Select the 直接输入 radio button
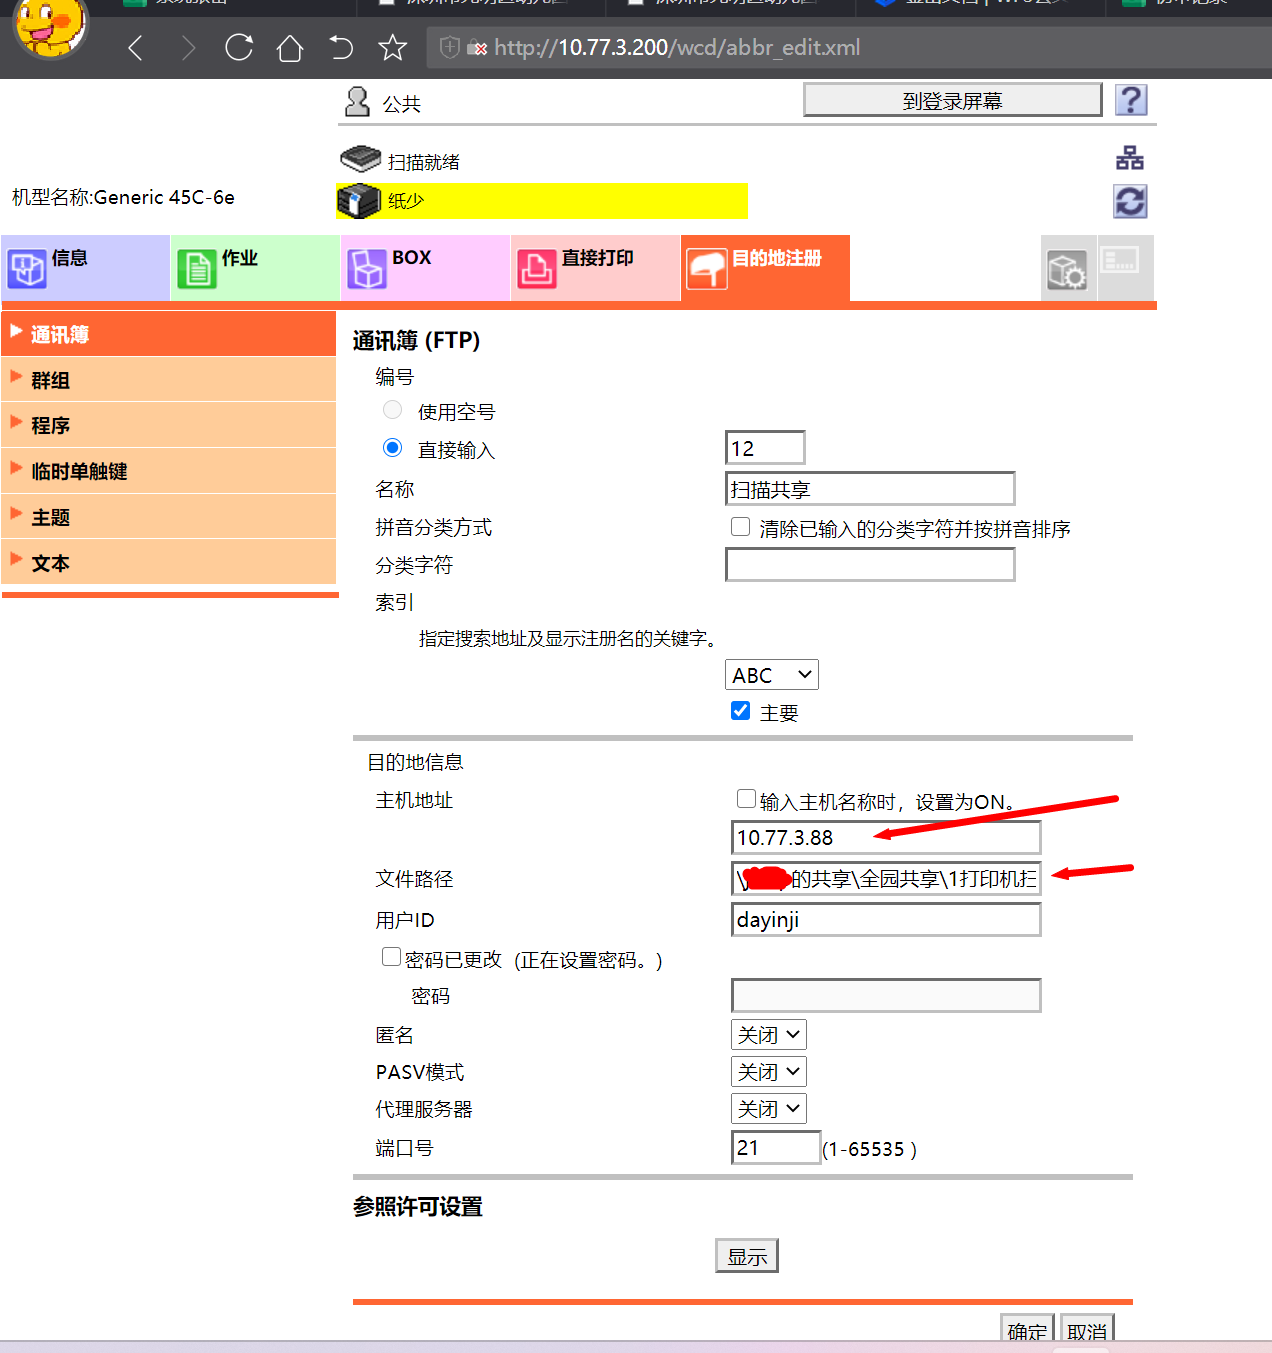The image size is (1272, 1353). point(393,448)
